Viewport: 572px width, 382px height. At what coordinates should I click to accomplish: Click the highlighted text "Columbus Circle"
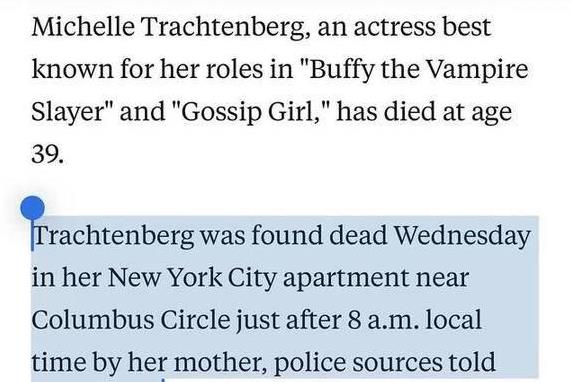pyautogui.click(x=131, y=320)
